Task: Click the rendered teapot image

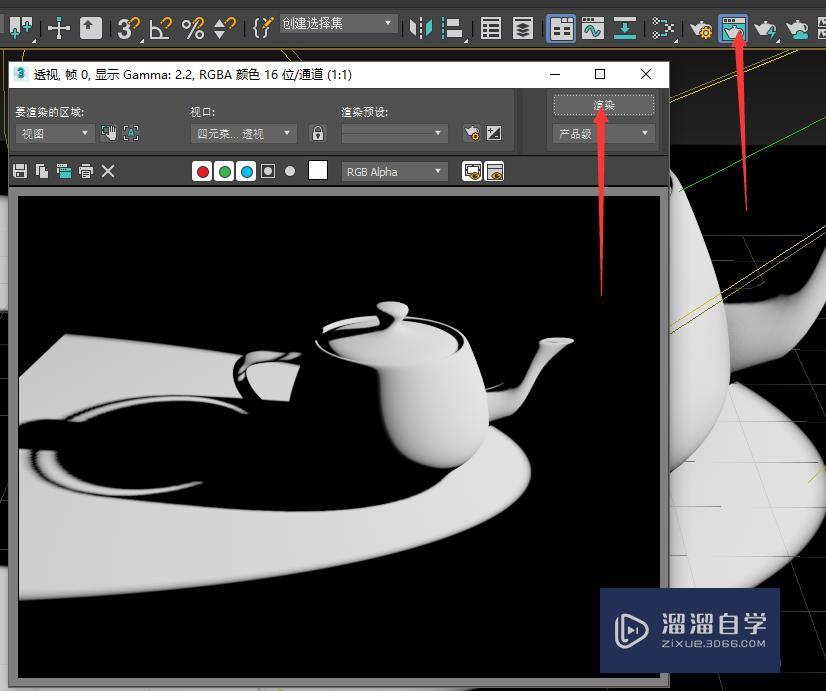Action: click(x=339, y=437)
